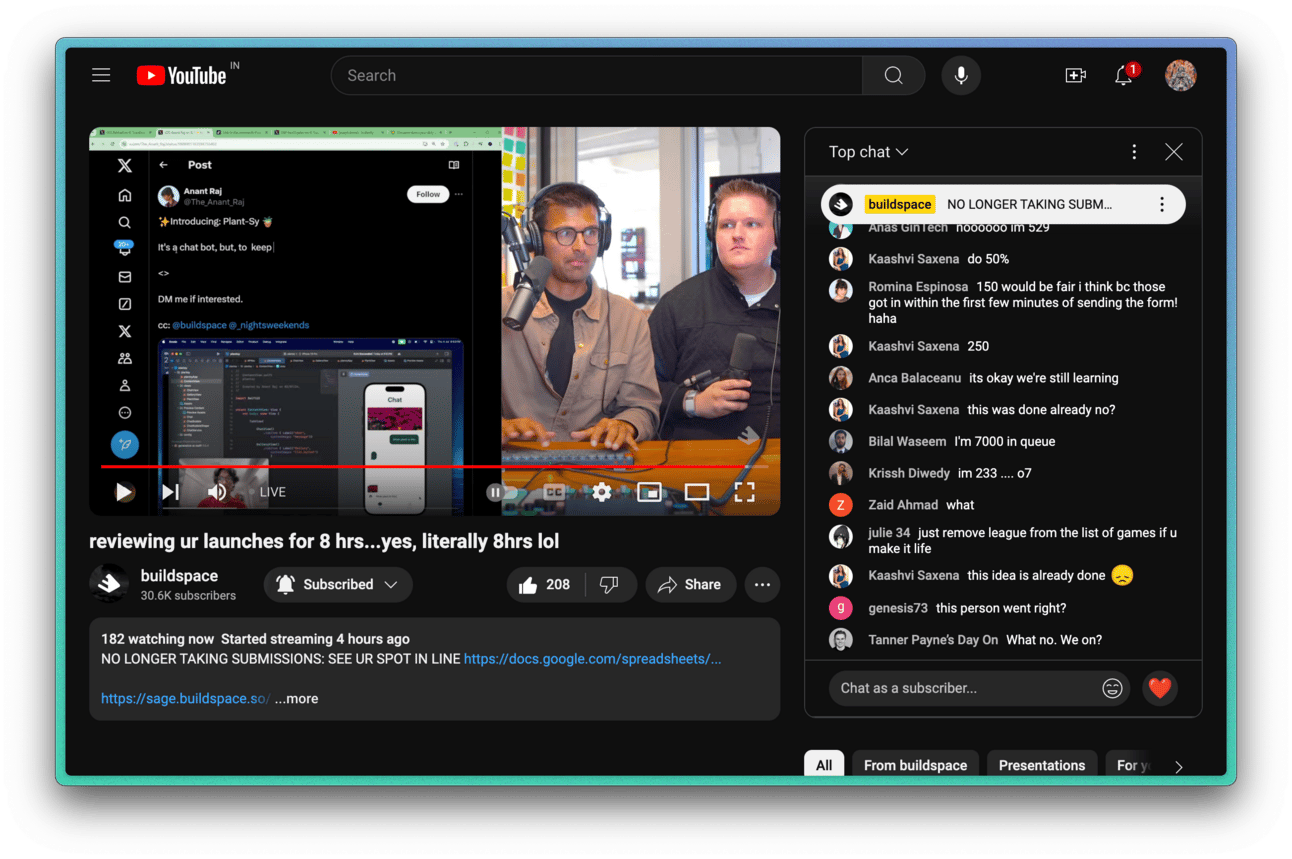Play the live stream video
This screenshot has height=859, width=1292.
(x=124, y=492)
